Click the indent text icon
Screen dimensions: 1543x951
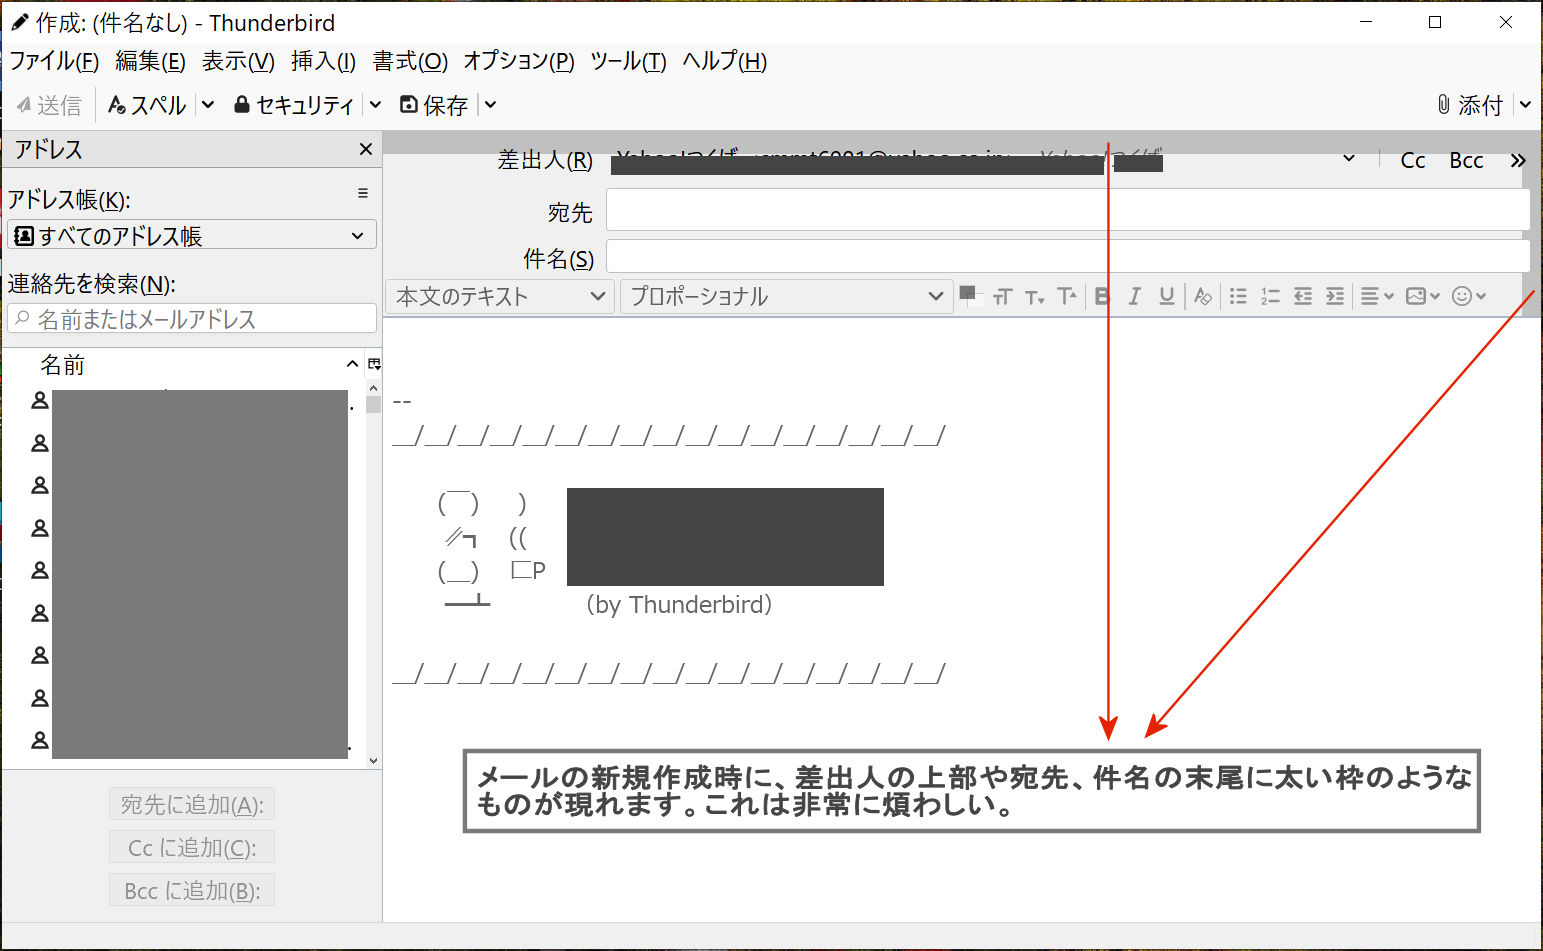pos(1335,296)
